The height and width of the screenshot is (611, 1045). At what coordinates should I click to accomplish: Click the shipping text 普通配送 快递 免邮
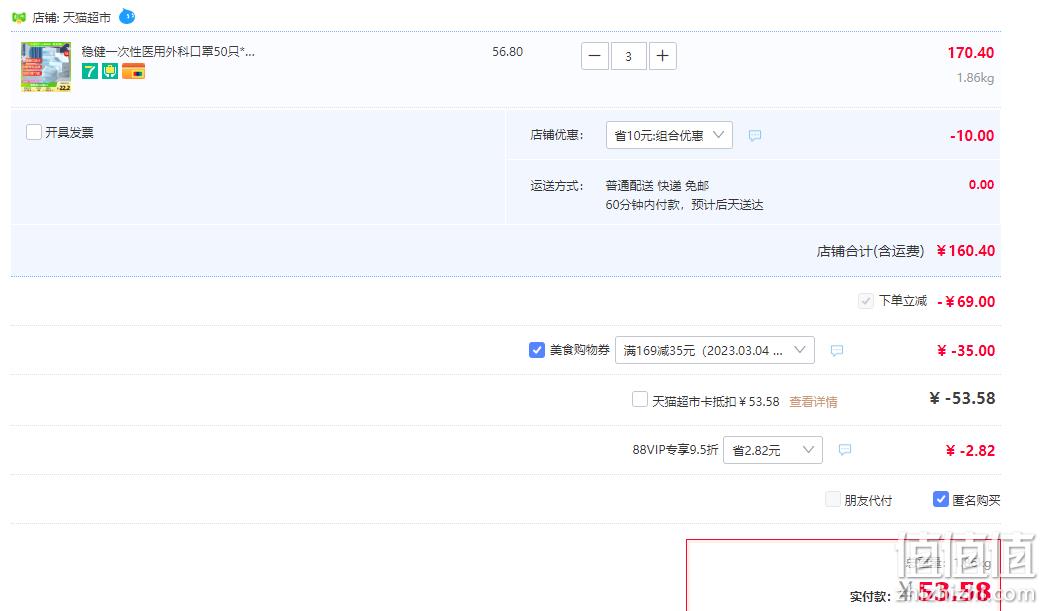(x=657, y=185)
